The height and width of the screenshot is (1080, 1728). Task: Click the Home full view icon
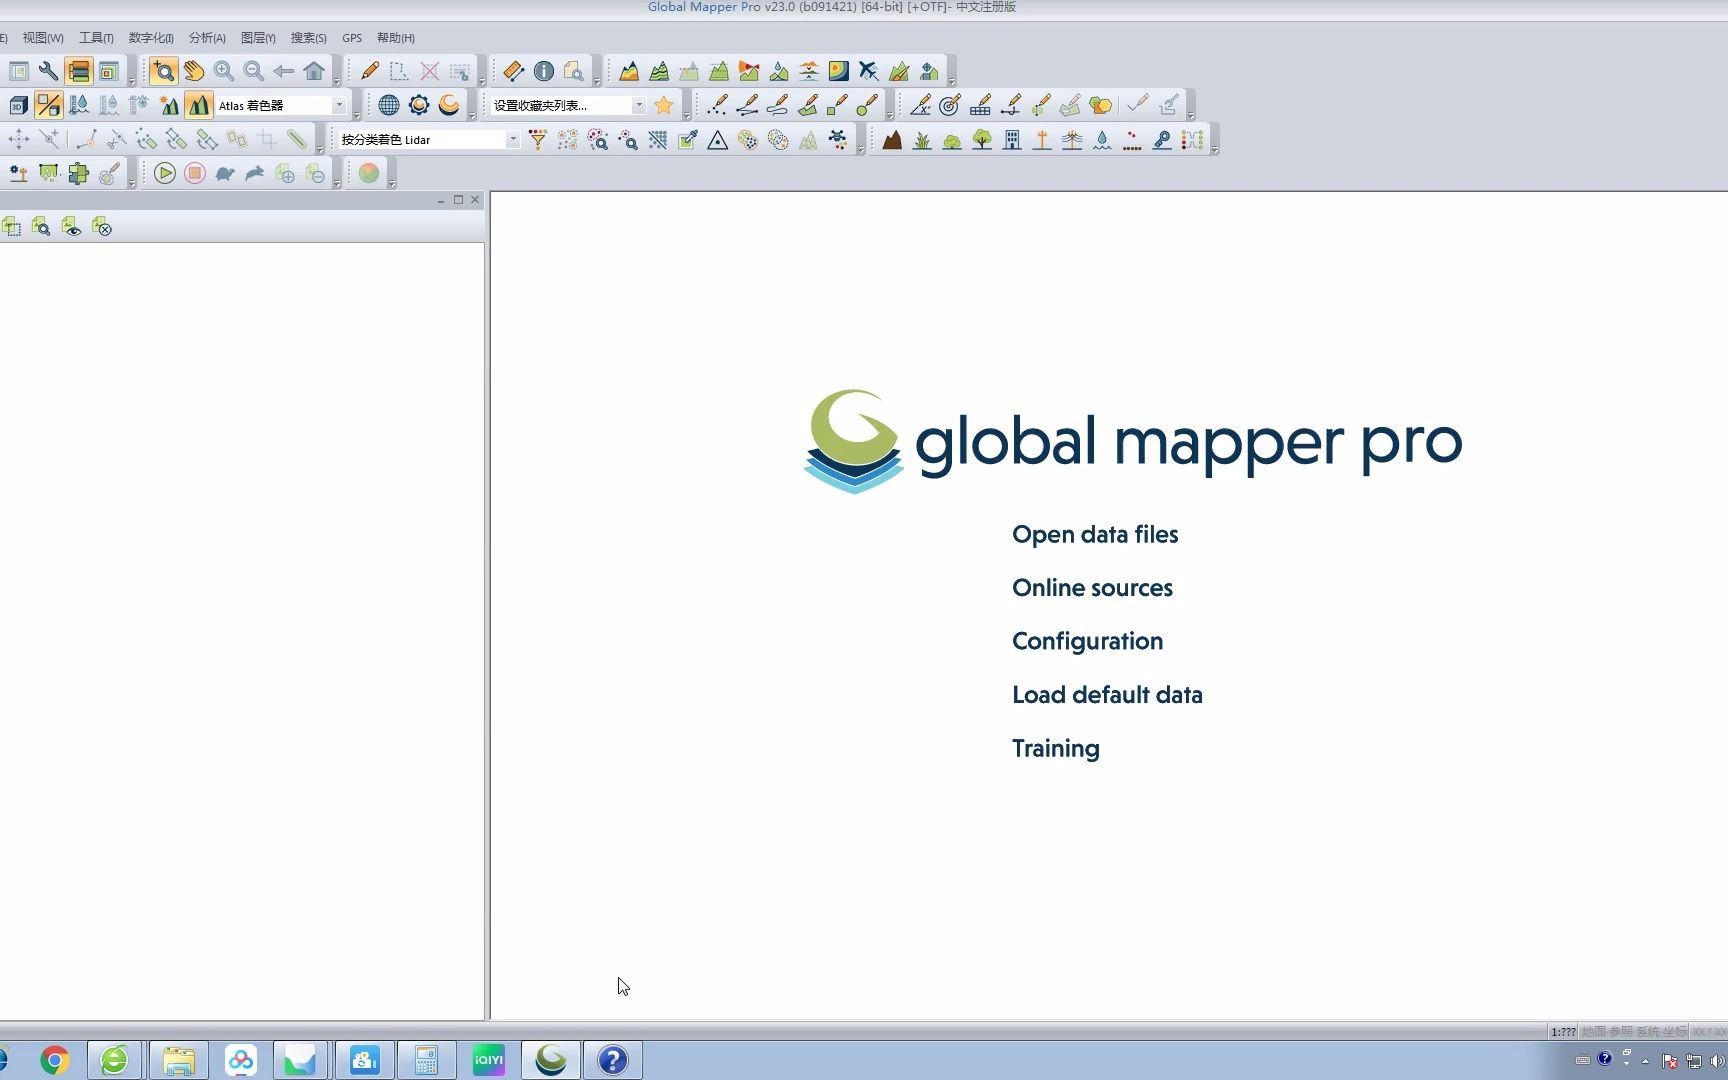[x=314, y=71]
